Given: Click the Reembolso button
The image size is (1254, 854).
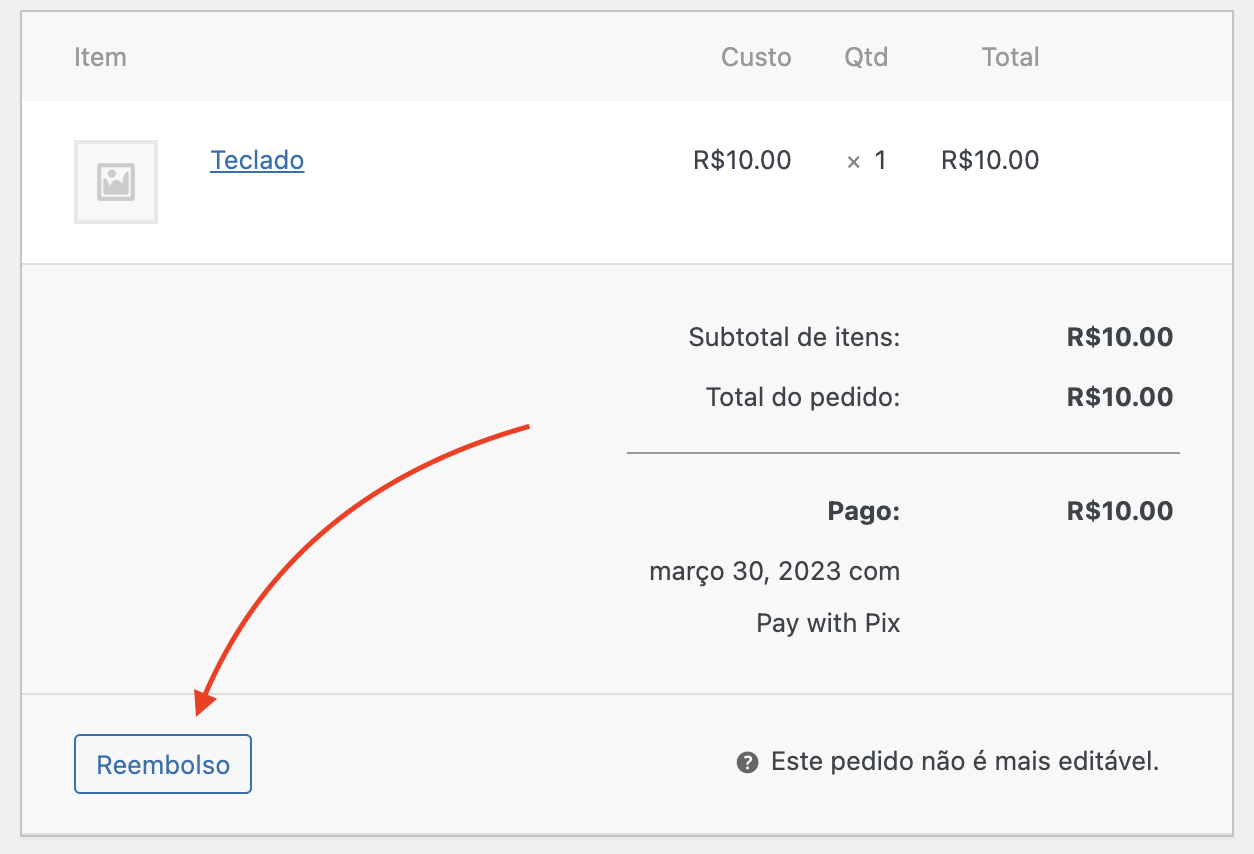Looking at the screenshot, I should (x=162, y=763).
